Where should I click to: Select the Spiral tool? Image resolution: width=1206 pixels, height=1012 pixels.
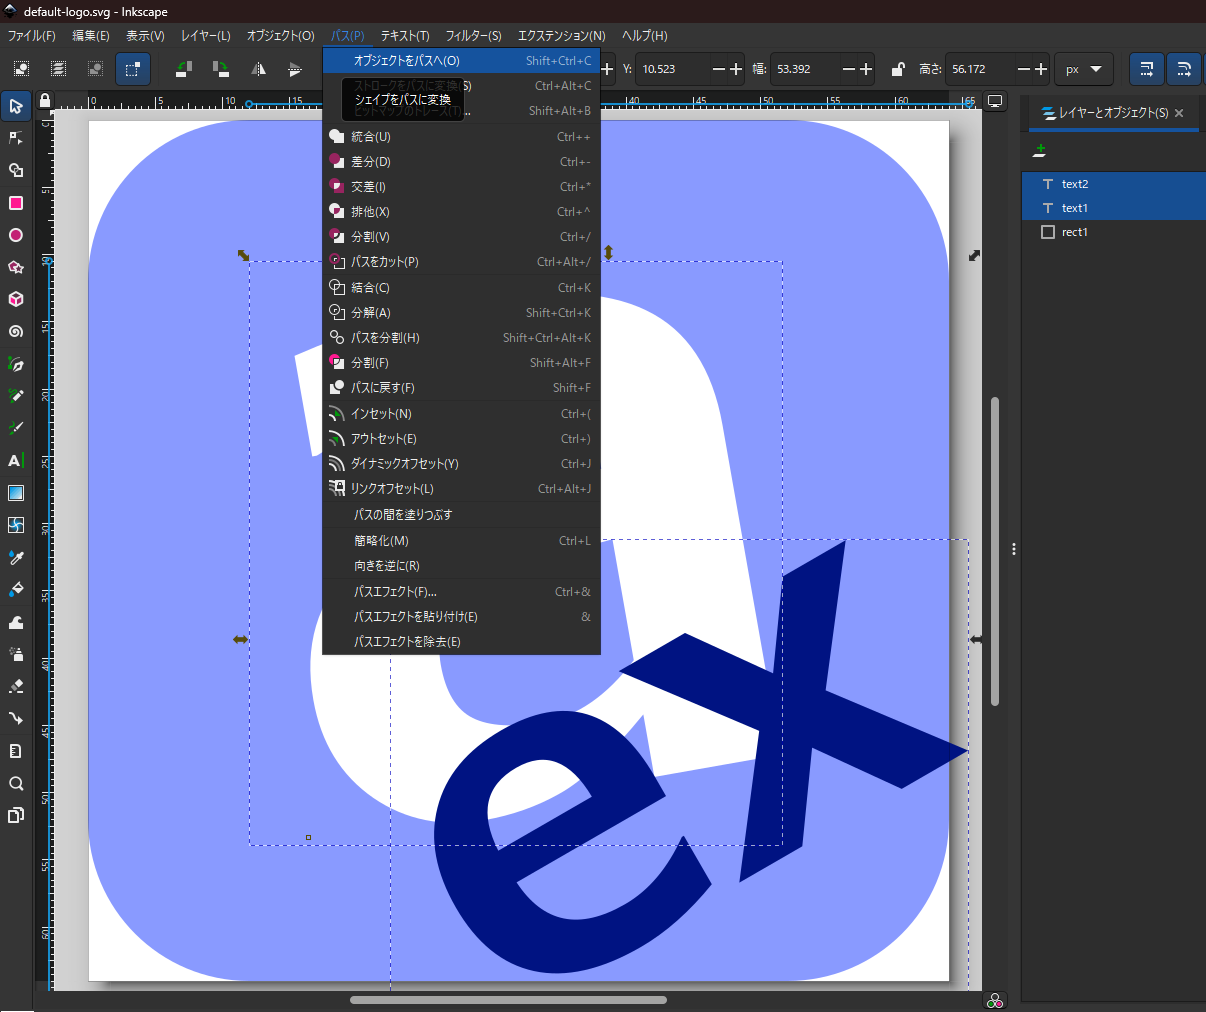(x=15, y=332)
